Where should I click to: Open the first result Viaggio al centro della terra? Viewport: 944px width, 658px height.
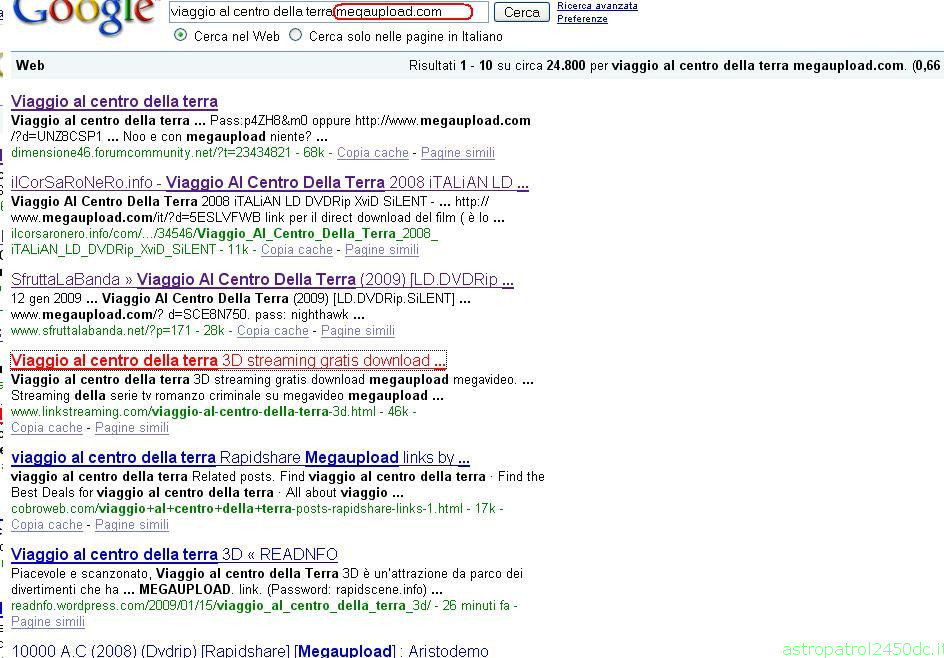114,101
